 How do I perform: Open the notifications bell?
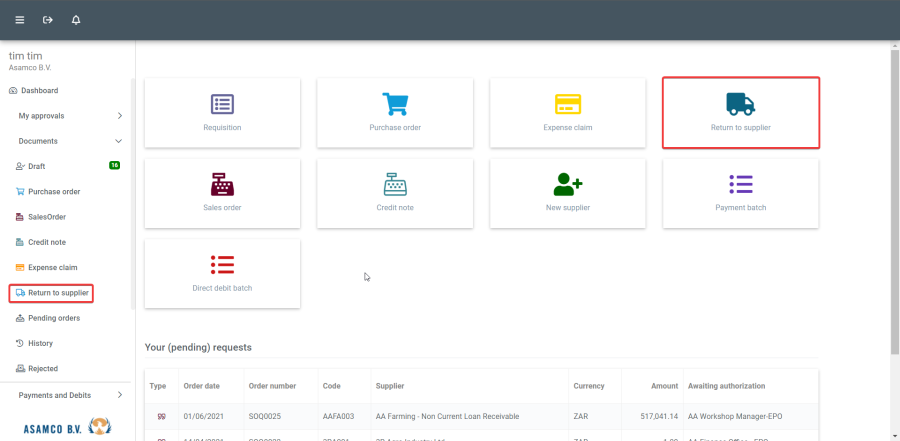click(x=76, y=20)
